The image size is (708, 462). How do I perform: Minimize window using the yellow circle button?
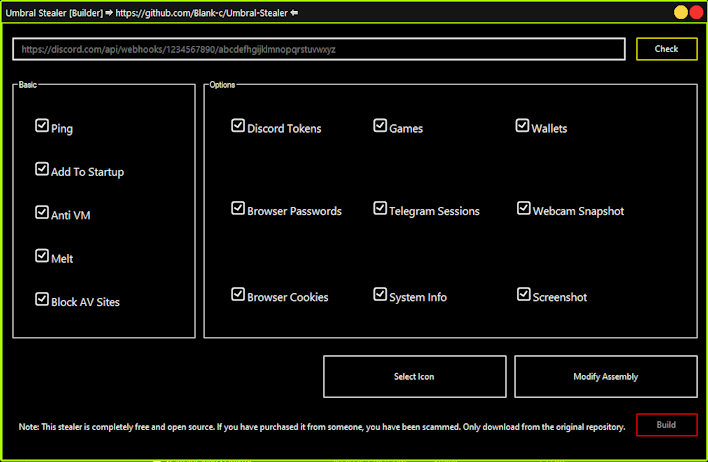(680, 12)
